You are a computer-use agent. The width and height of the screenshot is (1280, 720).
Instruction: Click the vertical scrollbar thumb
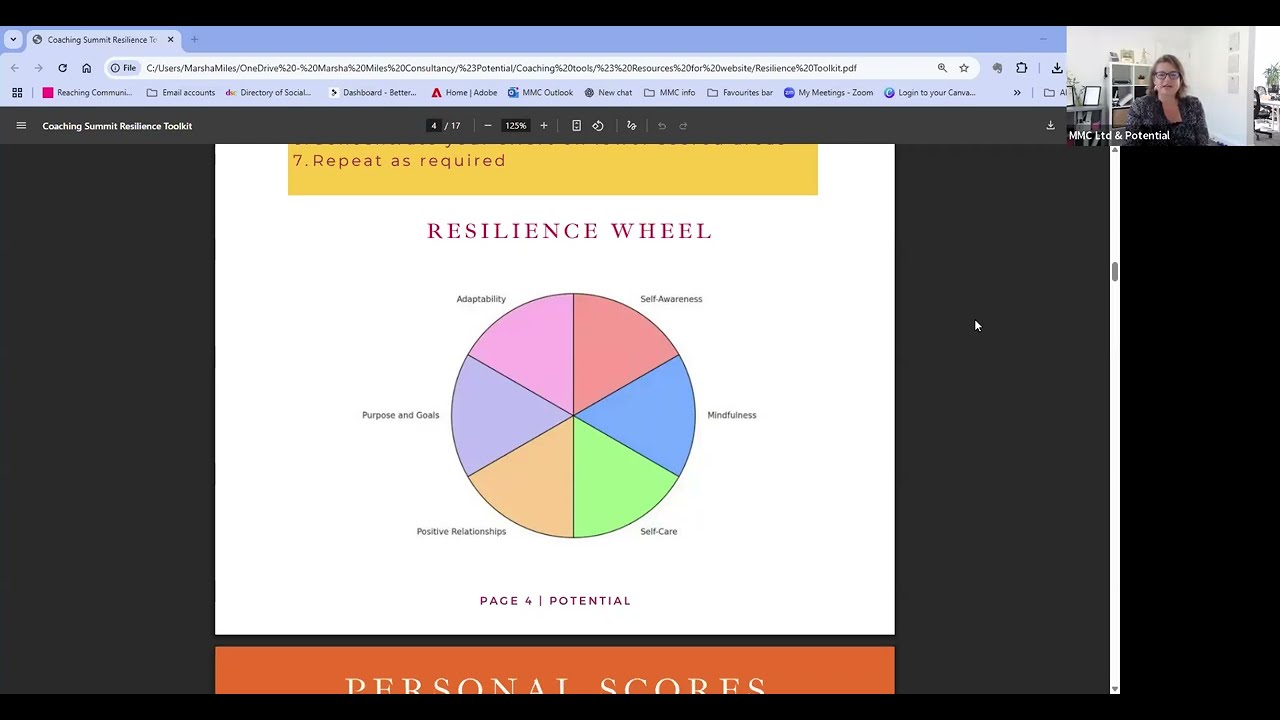coord(1114,272)
